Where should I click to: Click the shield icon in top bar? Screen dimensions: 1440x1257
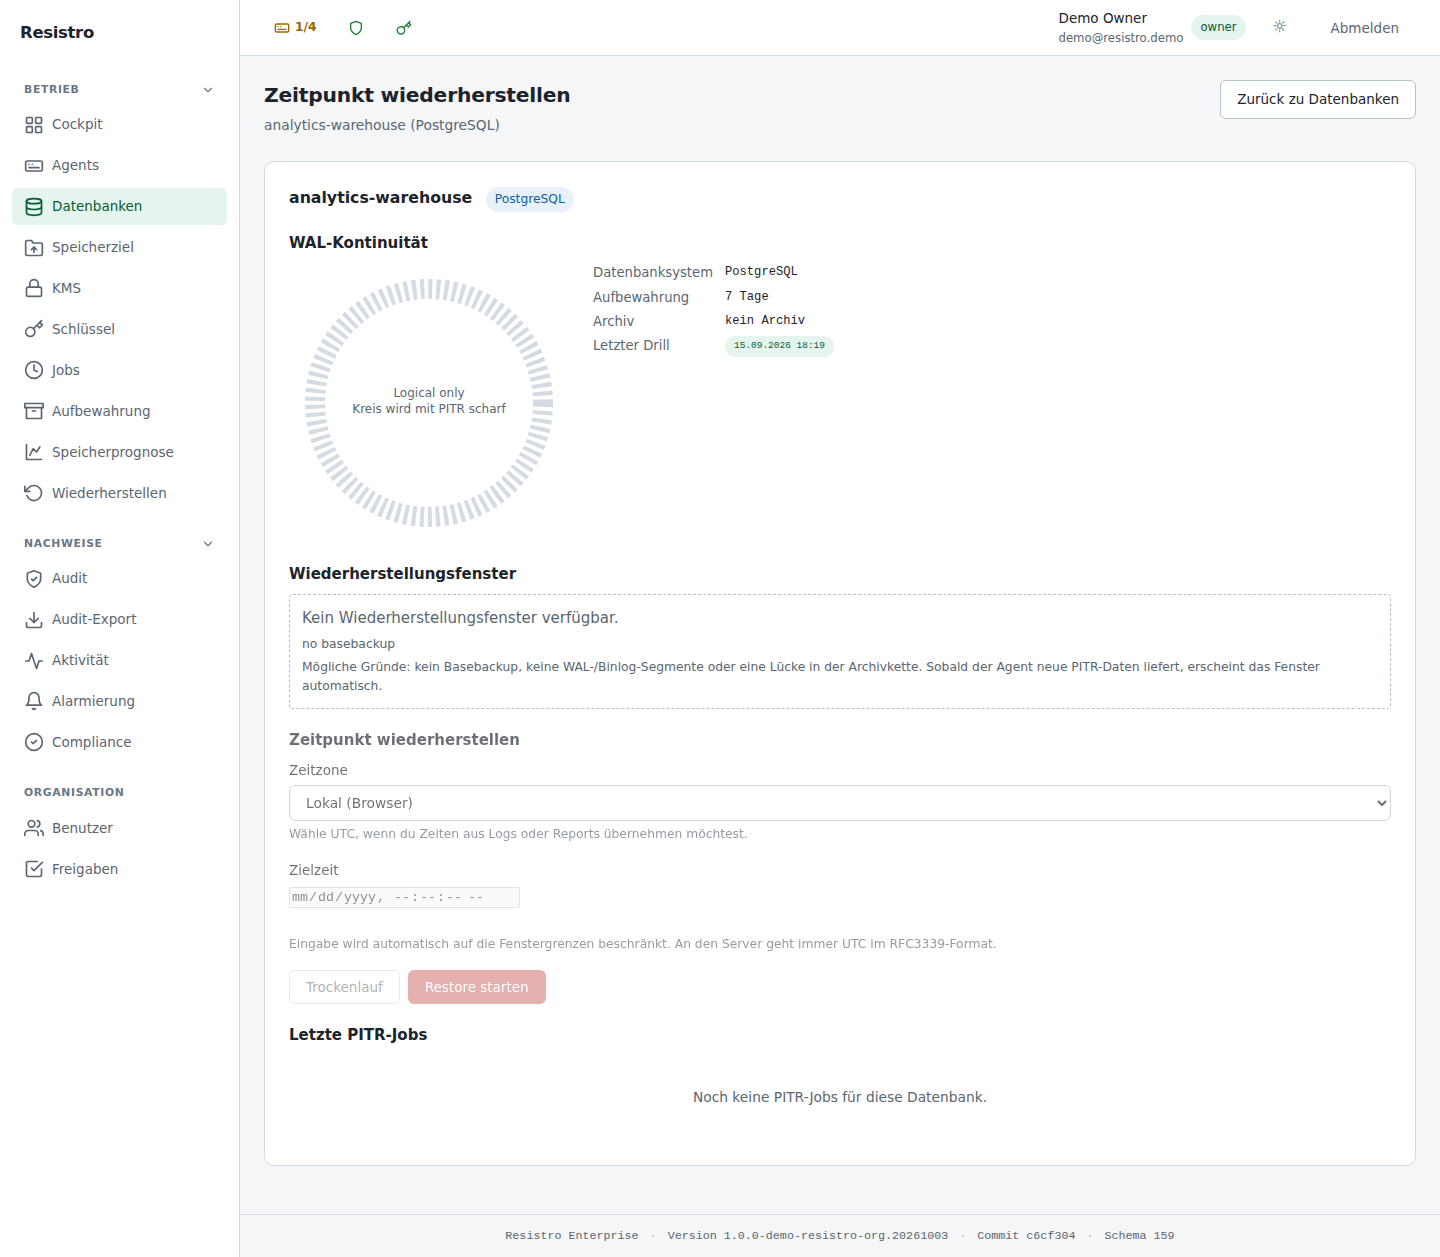[355, 28]
